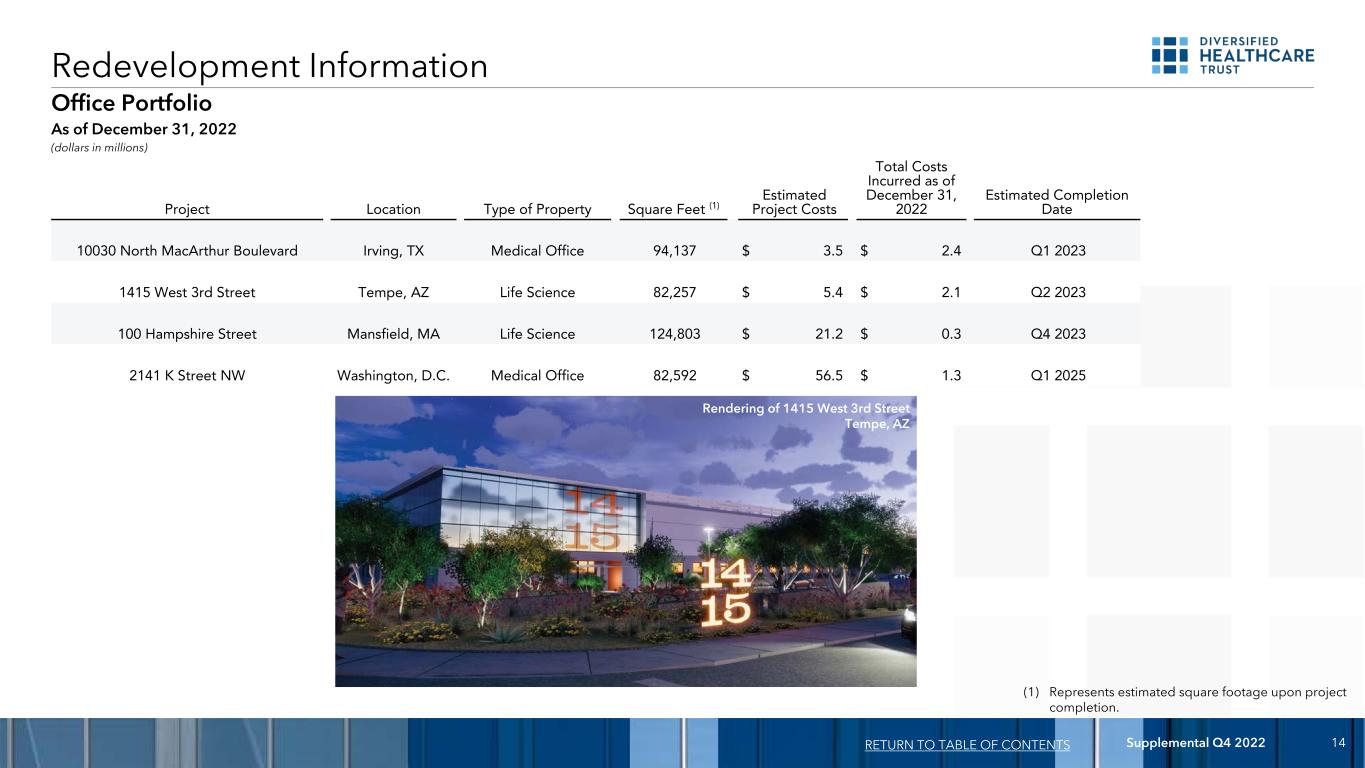
Task: Select the 124,803 square feet value
Action: [x=675, y=334]
